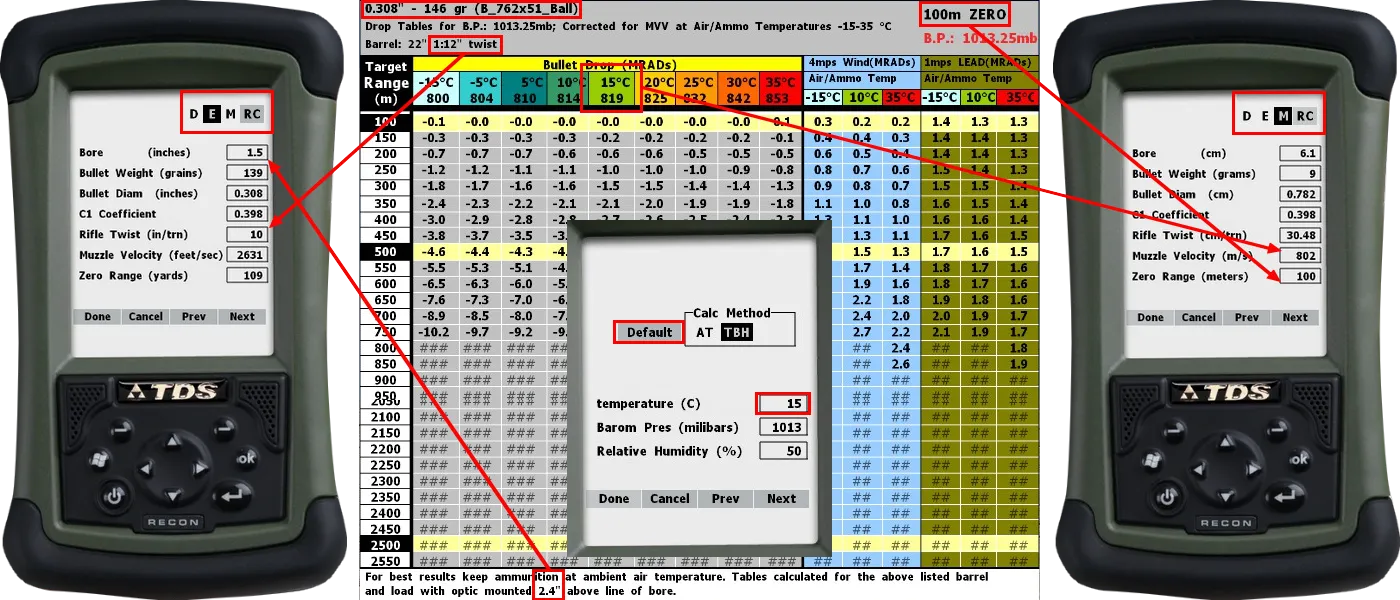Tap the enter key on the imperial-units handheld

pyautogui.click(x=232, y=494)
